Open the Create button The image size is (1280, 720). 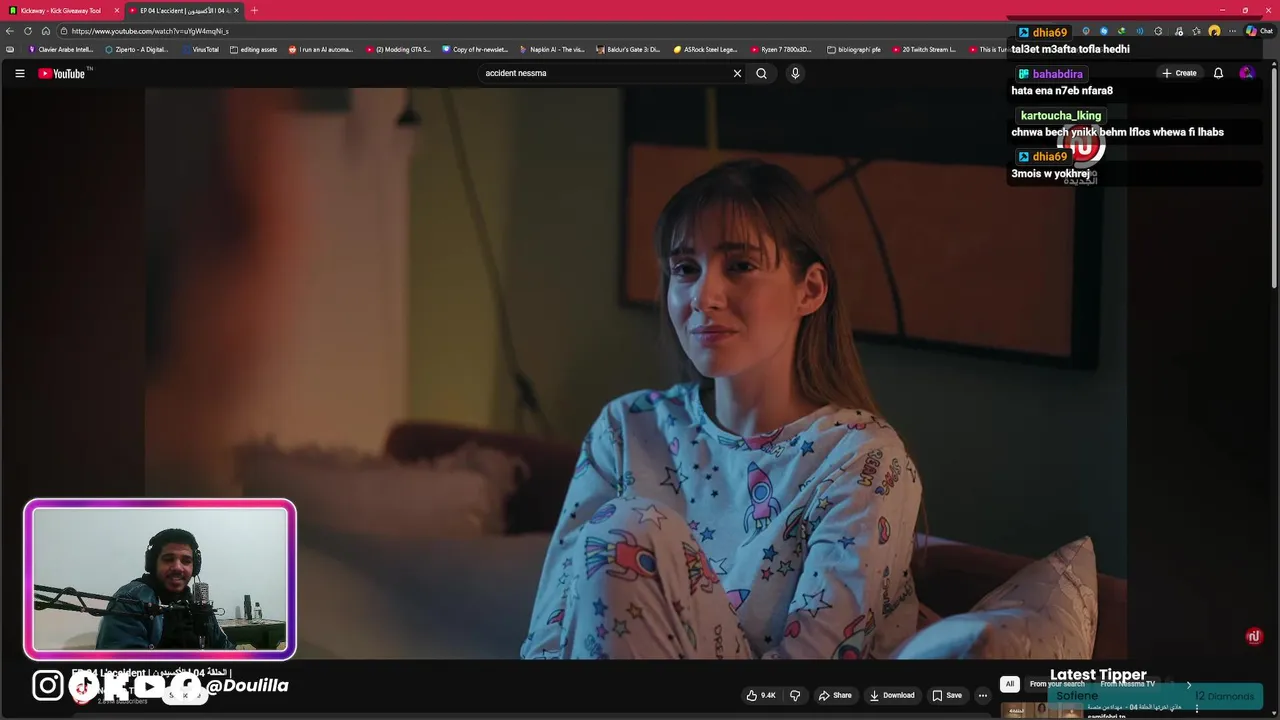pos(1179,73)
